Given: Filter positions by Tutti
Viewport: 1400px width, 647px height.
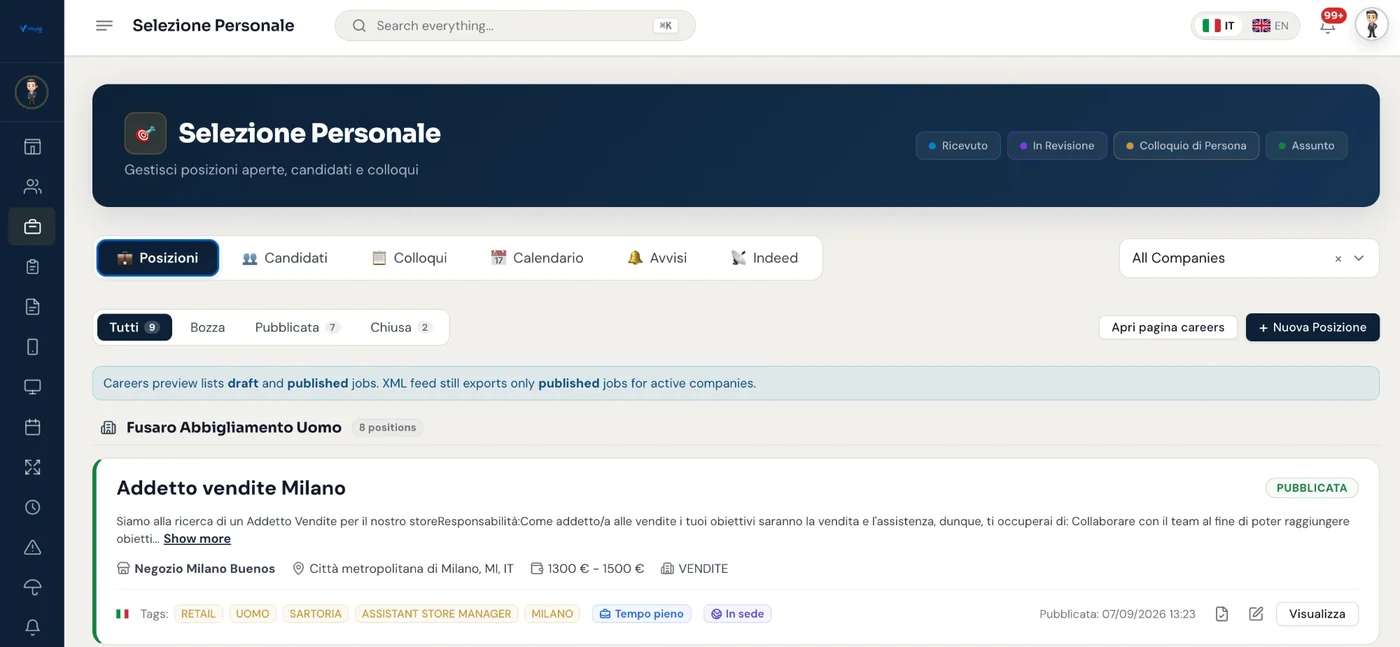Looking at the screenshot, I should click(134, 327).
